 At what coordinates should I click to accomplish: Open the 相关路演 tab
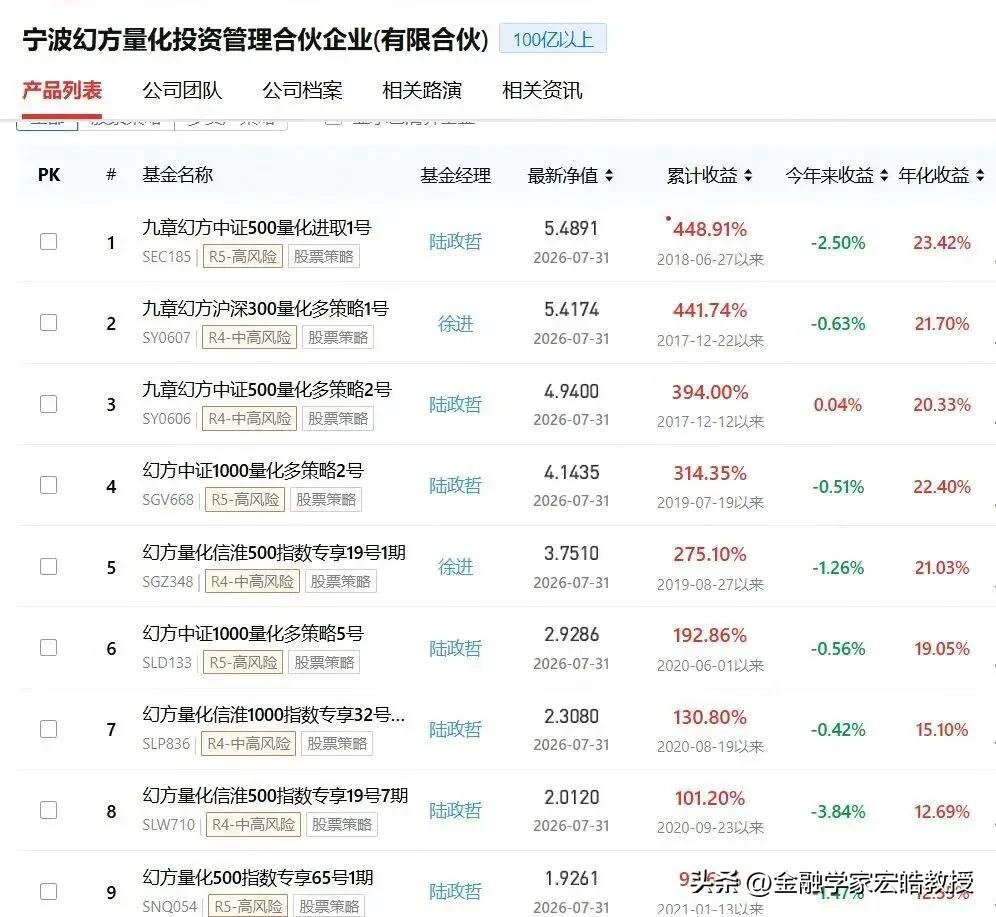pos(422,90)
